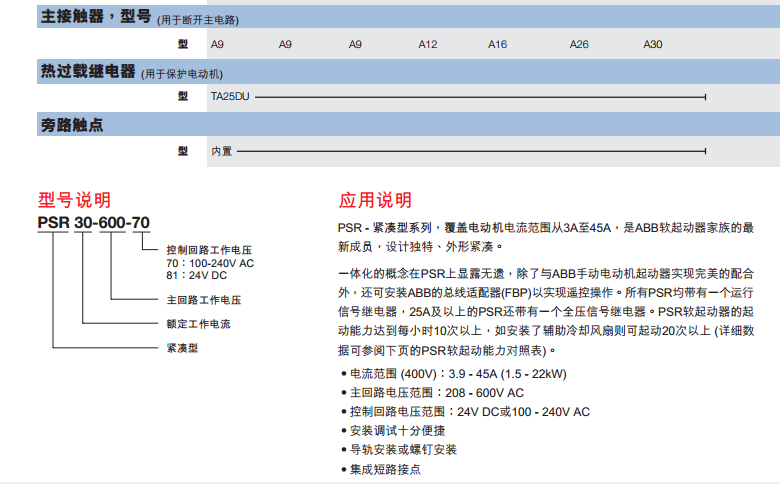Image resolution: width=780 pixels, height=484 pixels.
Task: Click the line '新成员，设计独特、外形紧凑。'
Action: 421,247
